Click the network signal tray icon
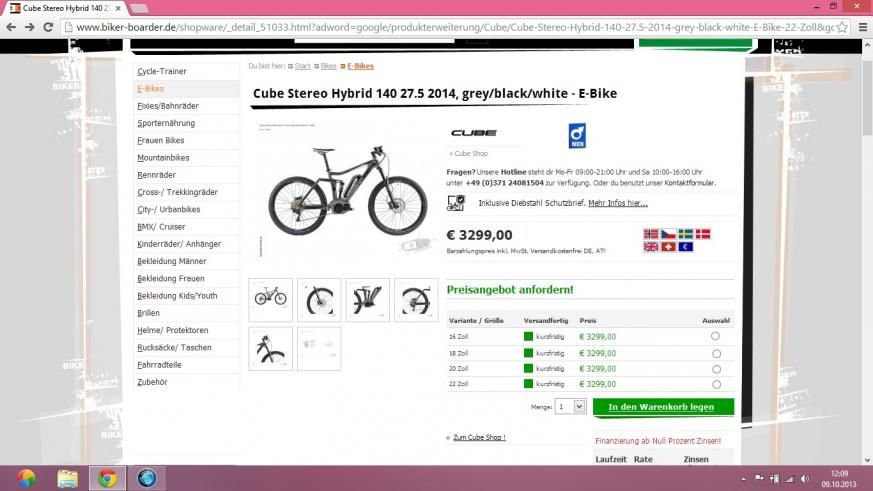 789,479
